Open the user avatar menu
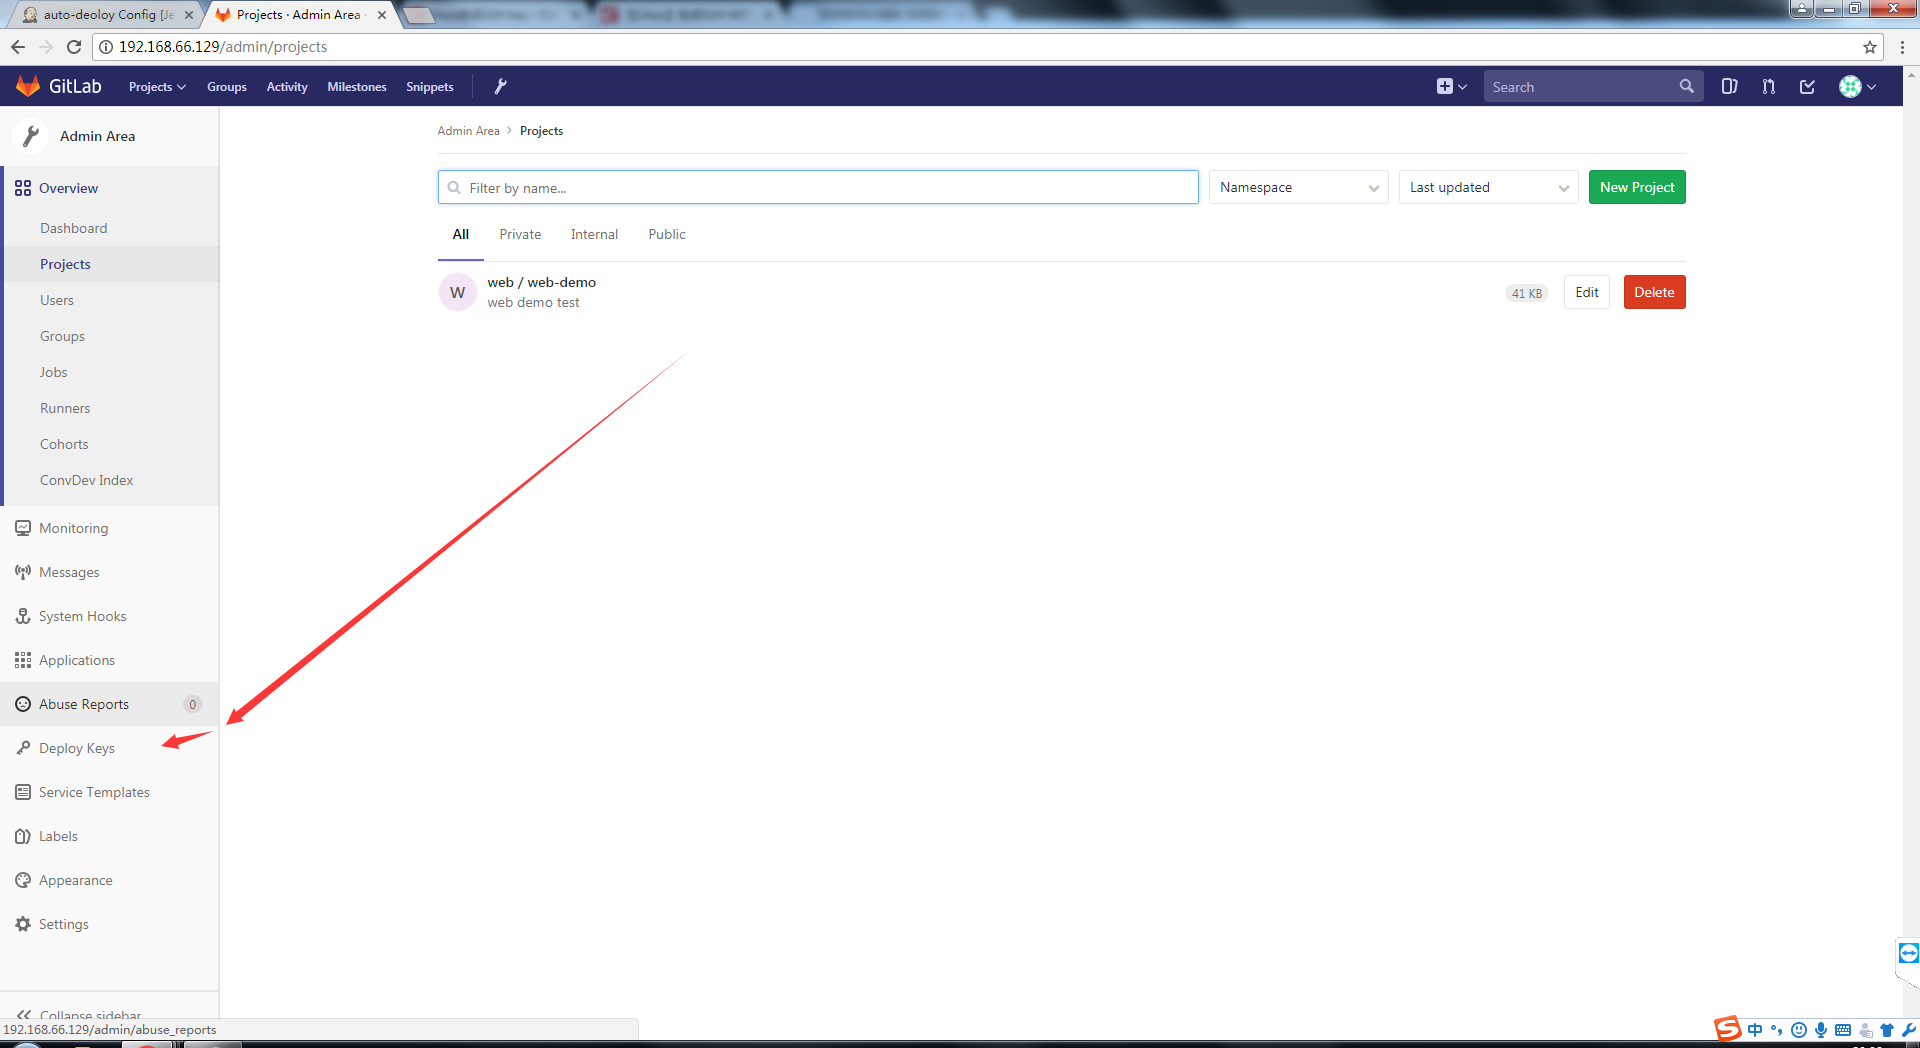 click(x=1857, y=87)
